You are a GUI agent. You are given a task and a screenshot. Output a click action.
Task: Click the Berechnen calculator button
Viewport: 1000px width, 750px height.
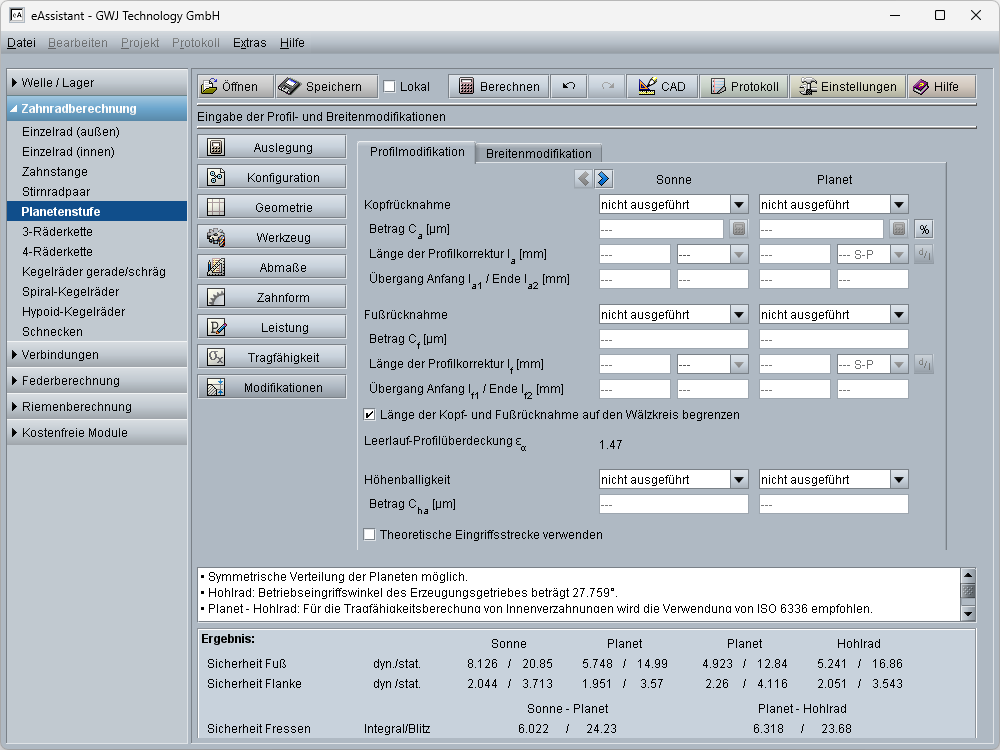click(498, 87)
